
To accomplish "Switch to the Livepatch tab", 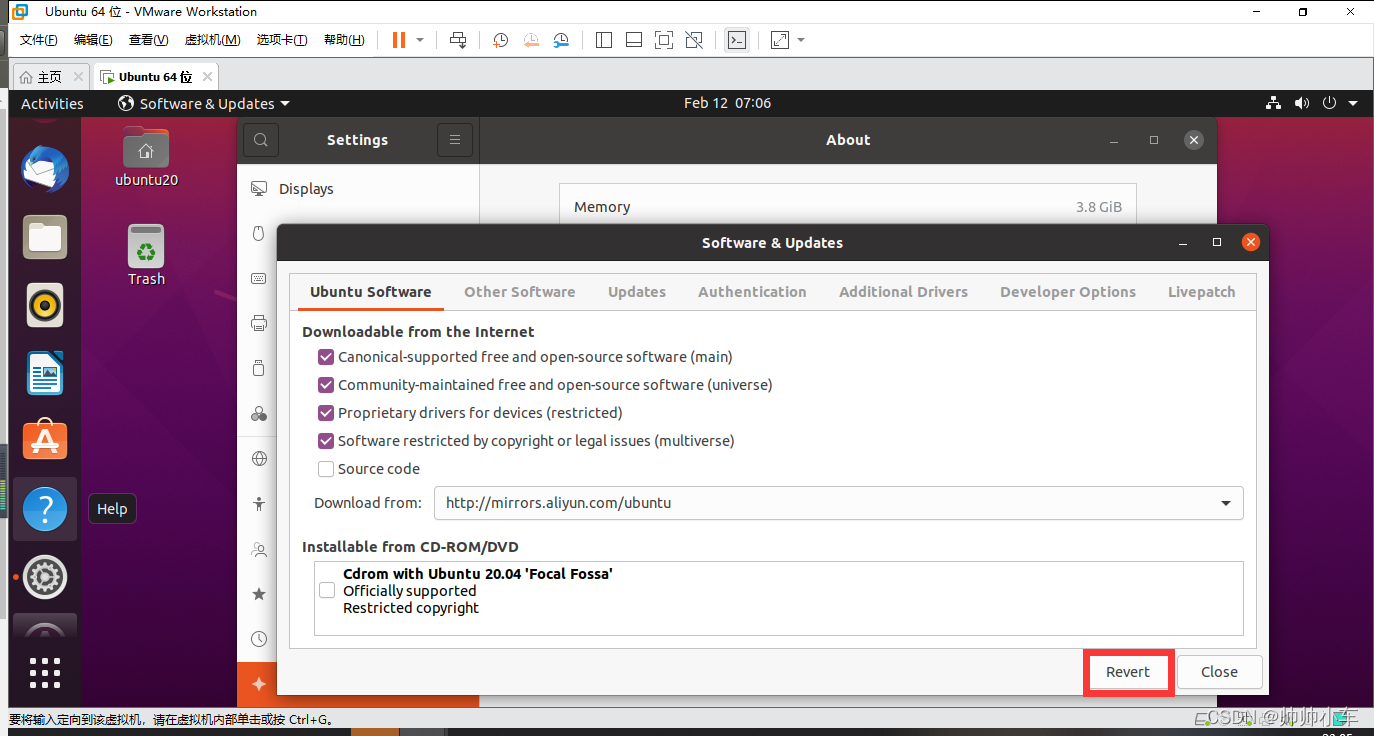I will coord(1202,292).
